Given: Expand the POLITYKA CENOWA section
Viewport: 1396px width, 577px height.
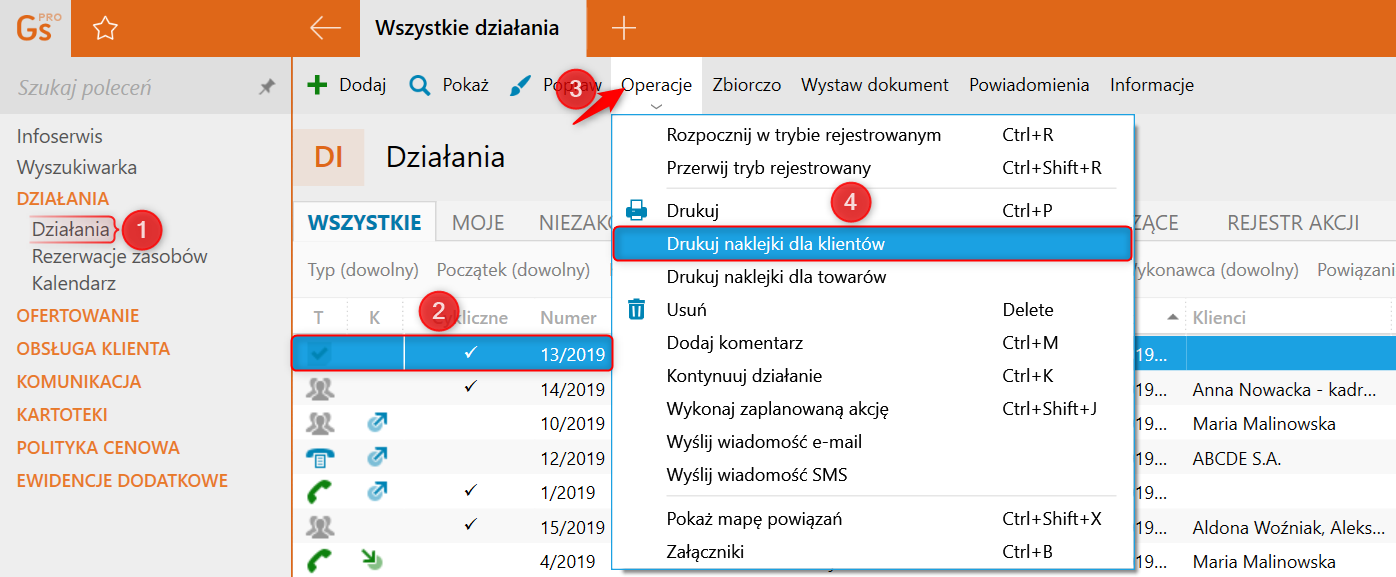Looking at the screenshot, I should [98, 448].
